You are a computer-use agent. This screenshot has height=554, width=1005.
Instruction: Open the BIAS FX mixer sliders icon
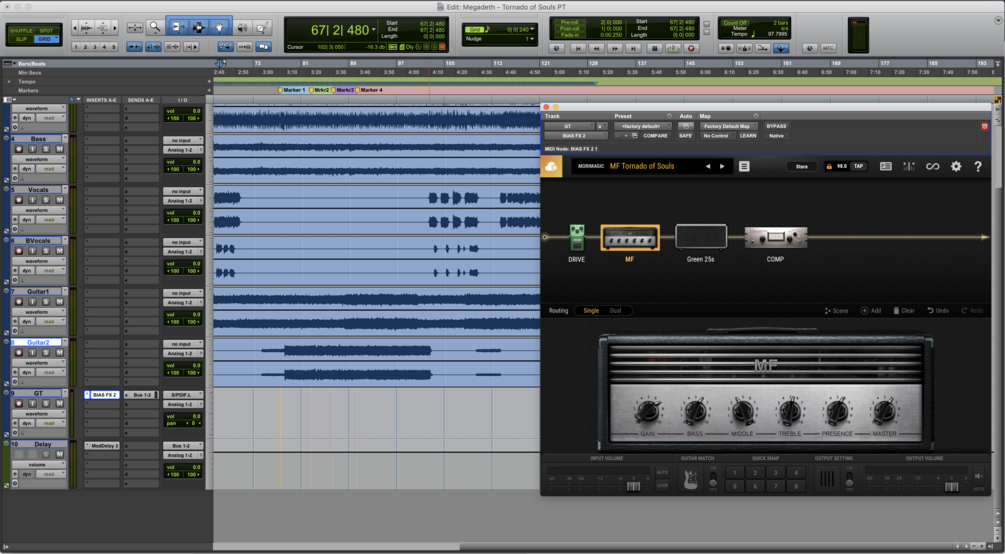click(908, 166)
